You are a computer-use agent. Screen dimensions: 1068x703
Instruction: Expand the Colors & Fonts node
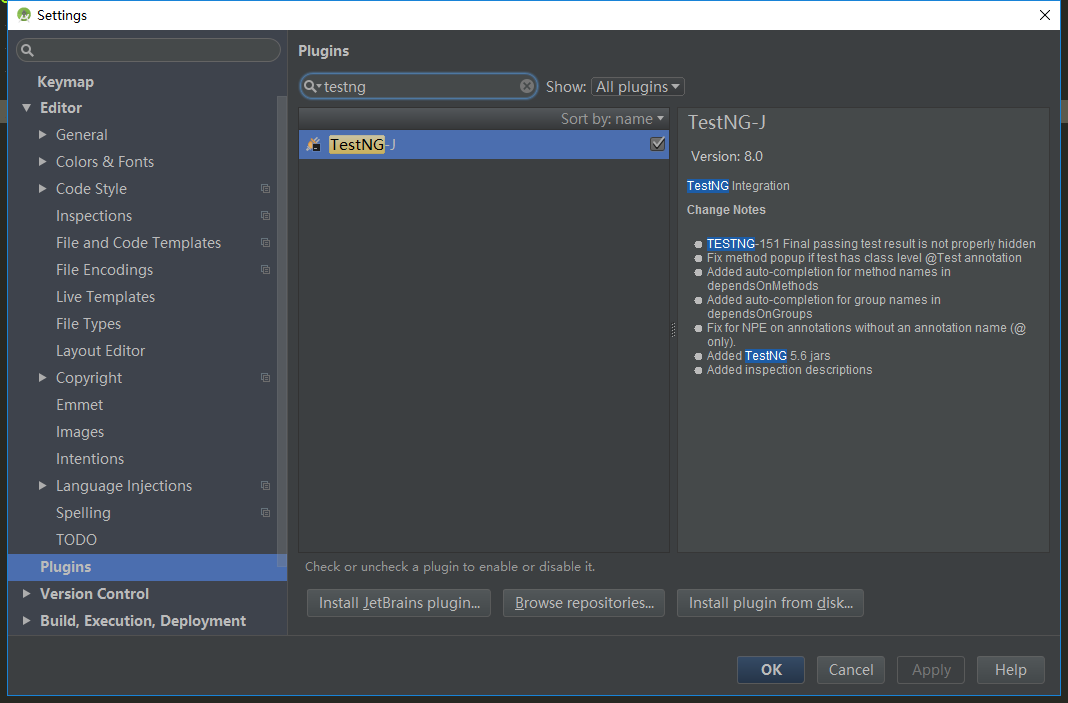[x=42, y=161]
